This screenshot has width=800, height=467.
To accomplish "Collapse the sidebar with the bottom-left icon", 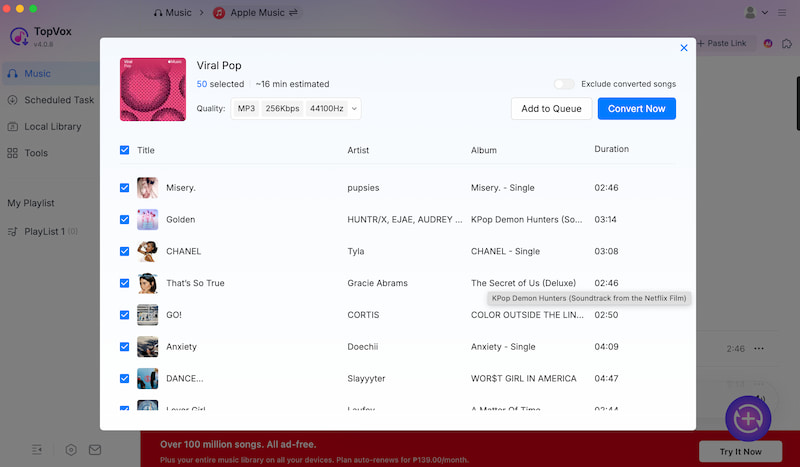I will [37, 450].
